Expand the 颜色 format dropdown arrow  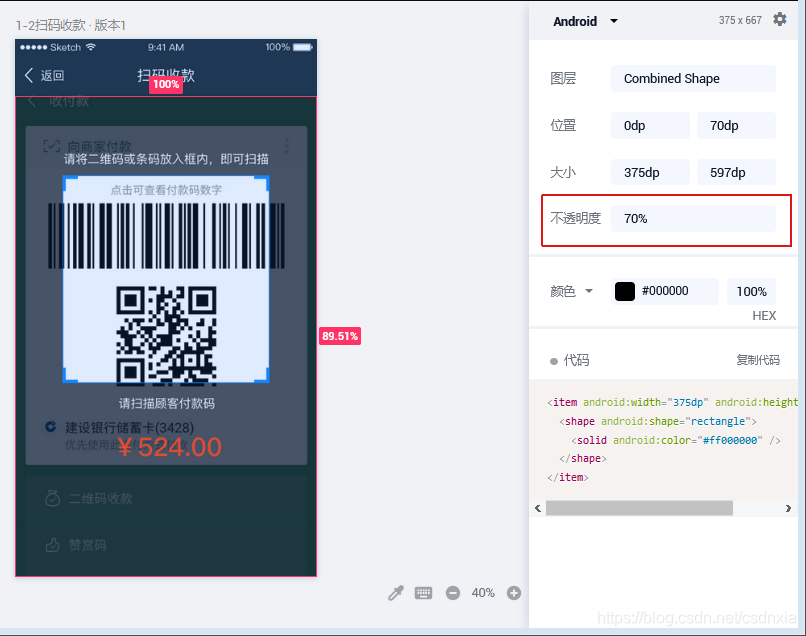pyautogui.click(x=589, y=291)
